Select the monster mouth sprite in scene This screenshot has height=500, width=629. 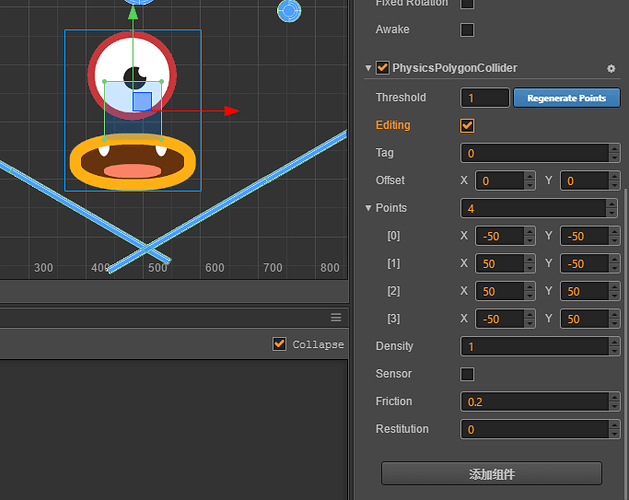tap(133, 162)
